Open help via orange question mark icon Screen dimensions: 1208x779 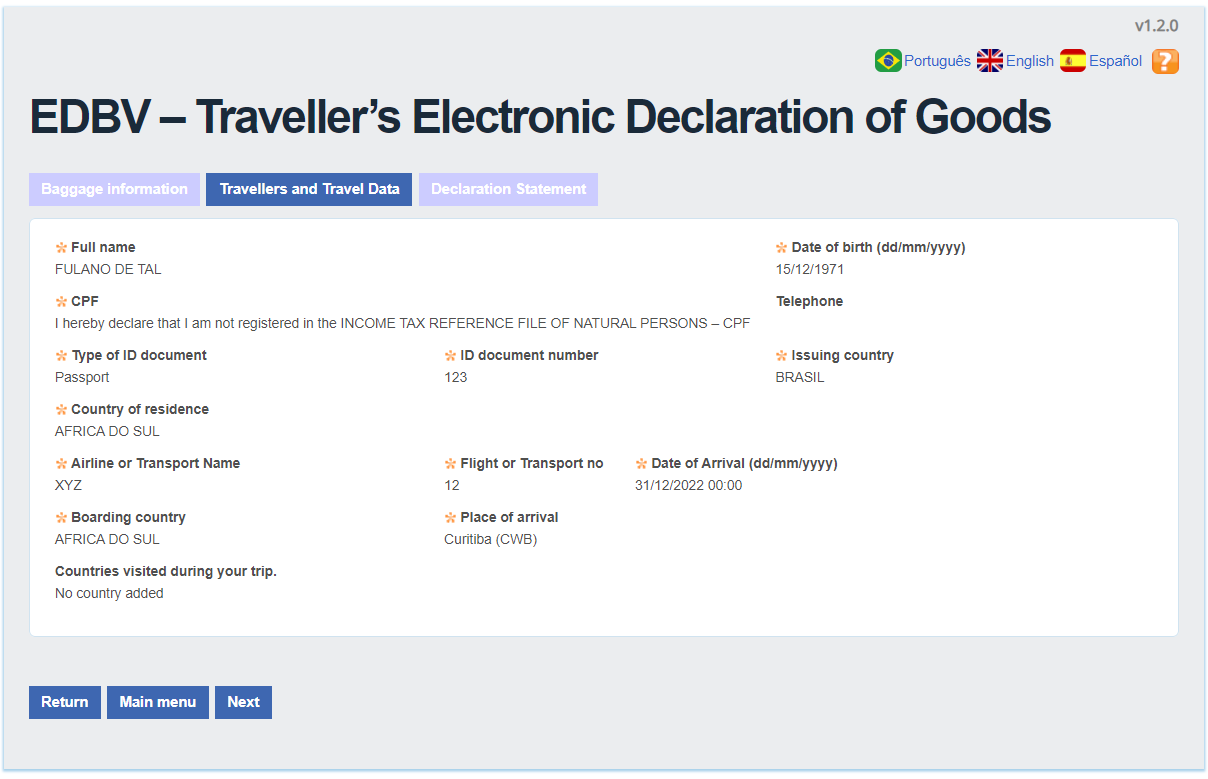point(1165,61)
